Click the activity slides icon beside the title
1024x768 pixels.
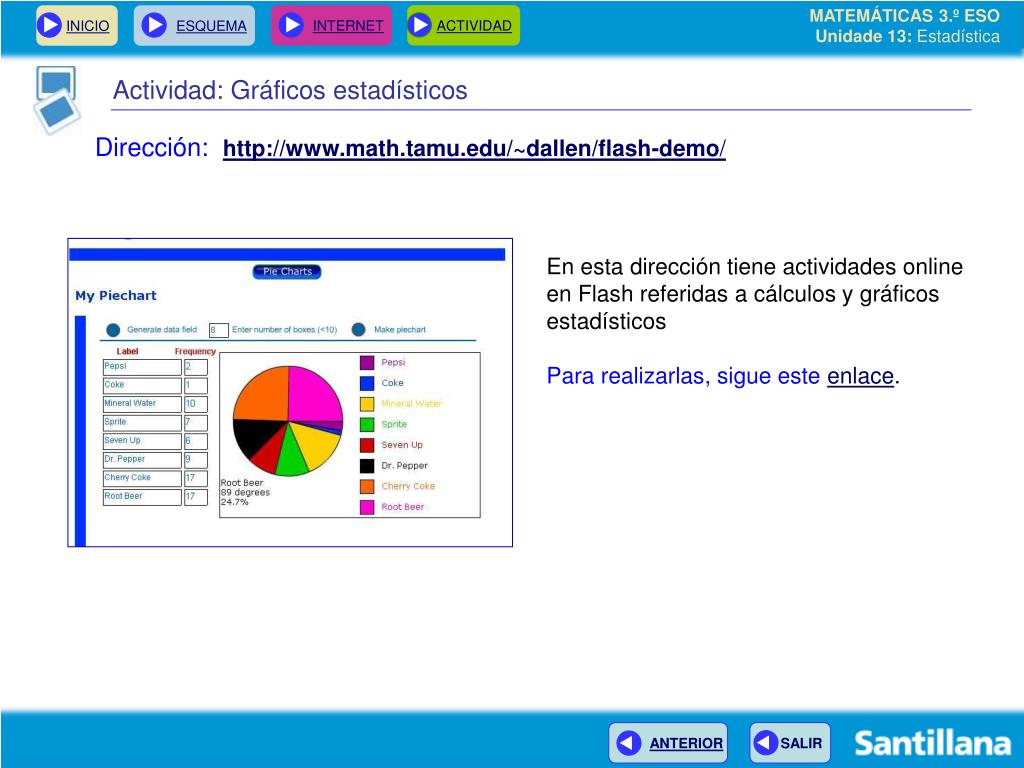(56, 99)
